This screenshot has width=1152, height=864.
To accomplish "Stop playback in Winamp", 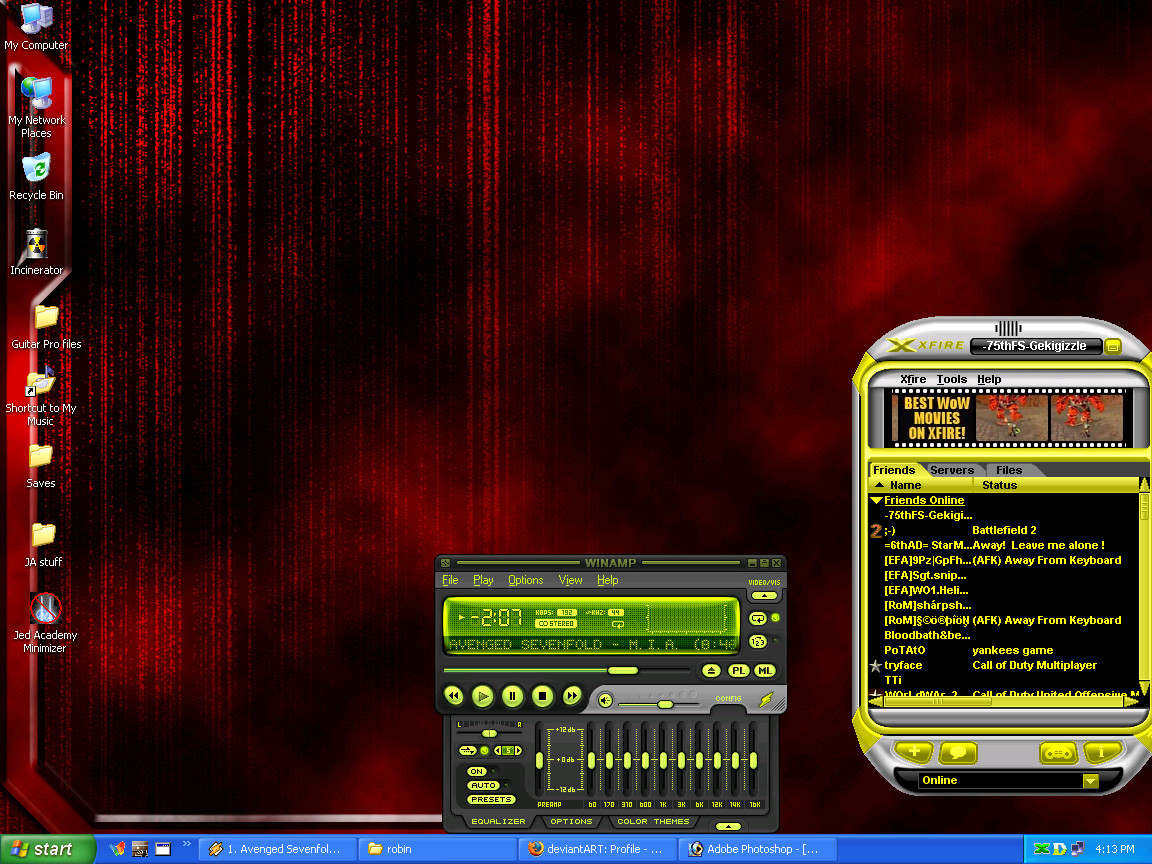I will [x=542, y=695].
